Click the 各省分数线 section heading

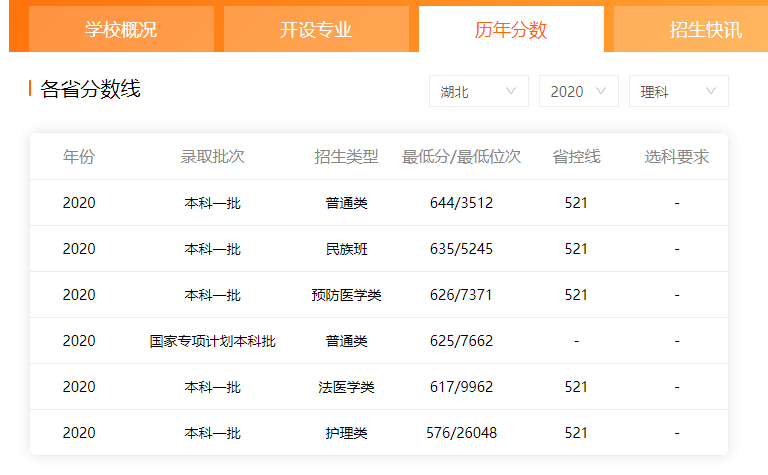(90, 89)
